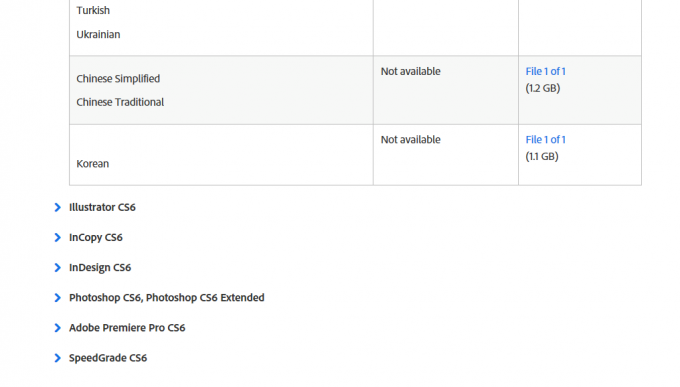Click the chevron arrow beside Photoshop CS6
Image resolution: width=680 pixels, height=387 pixels.
pyautogui.click(x=58, y=298)
